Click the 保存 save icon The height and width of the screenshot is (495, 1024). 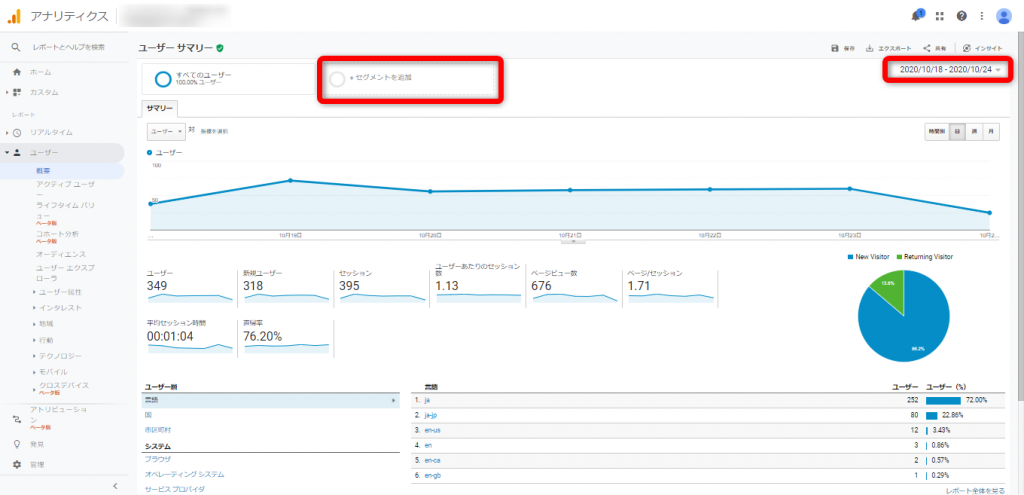(834, 48)
